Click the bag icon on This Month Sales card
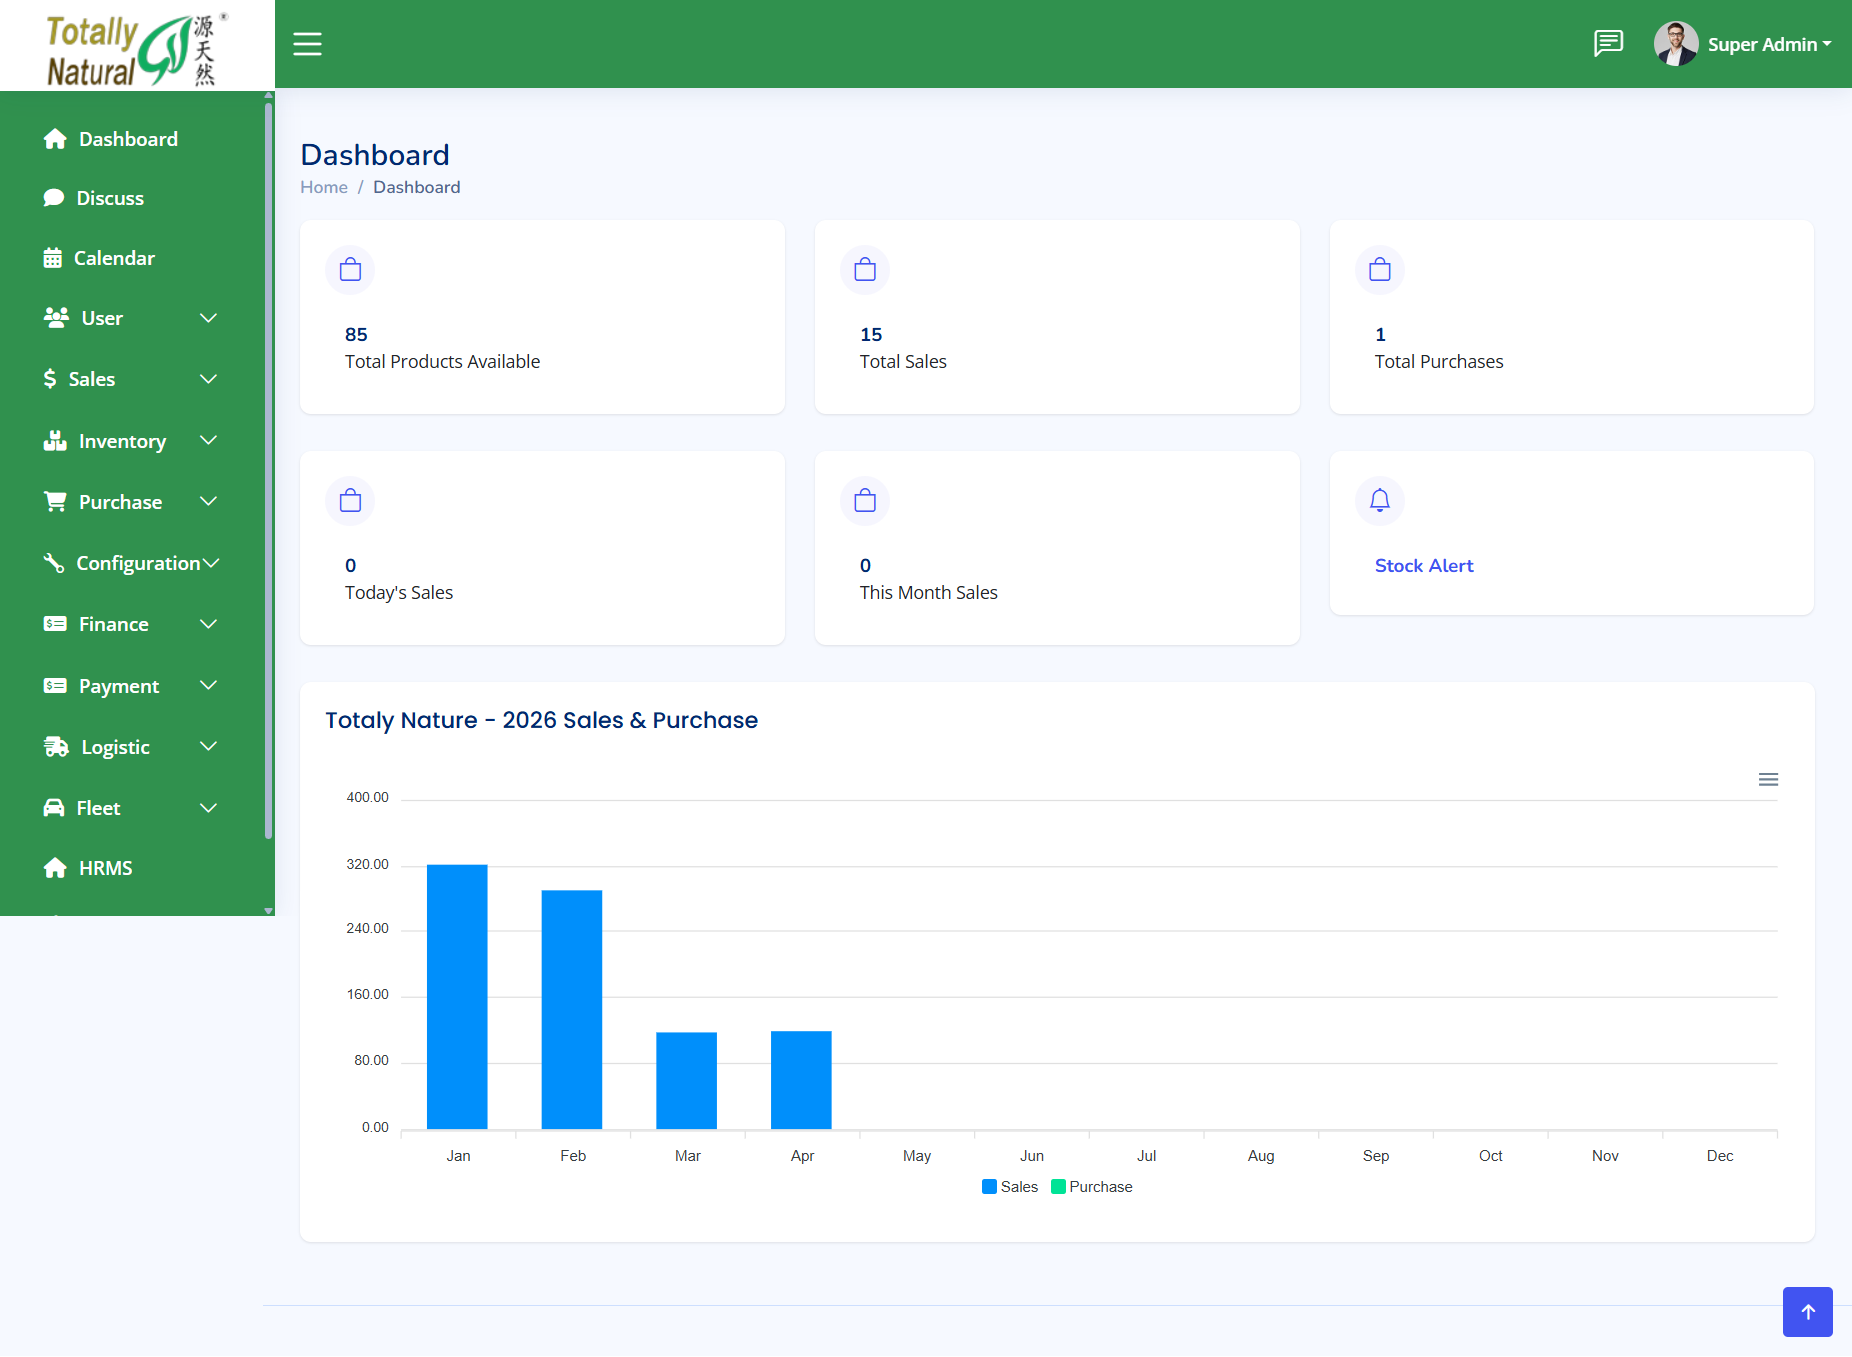This screenshot has height=1357, width=1852. coord(865,501)
